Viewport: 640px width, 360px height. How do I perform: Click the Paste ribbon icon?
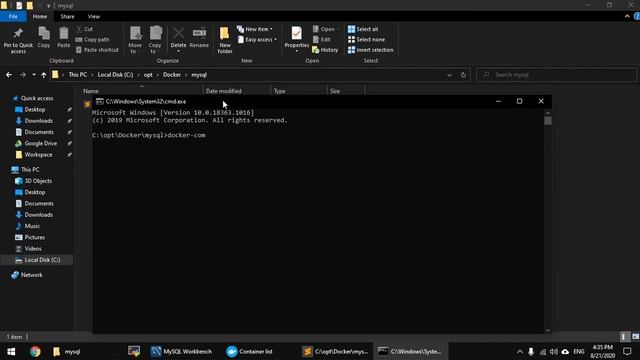64,38
